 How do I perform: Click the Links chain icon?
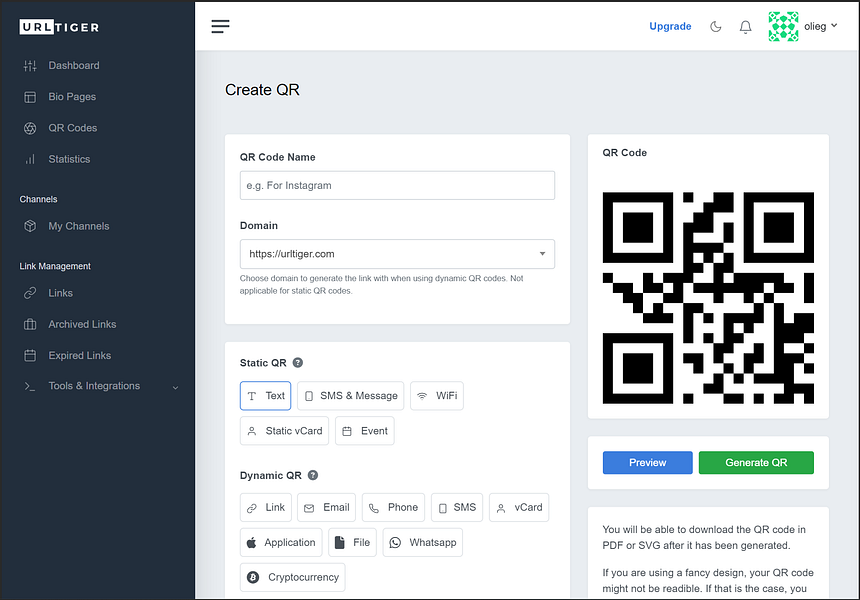[x=30, y=293]
